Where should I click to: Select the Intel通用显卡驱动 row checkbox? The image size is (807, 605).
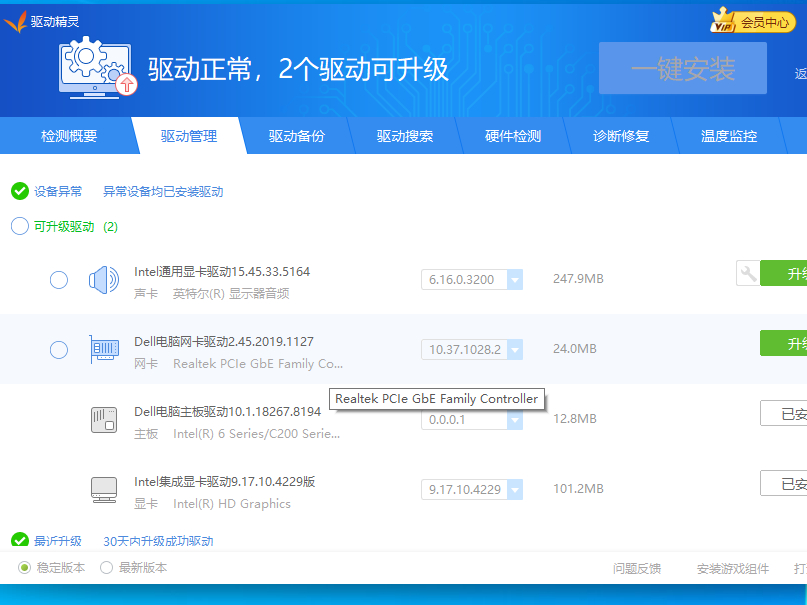(x=59, y=280)
